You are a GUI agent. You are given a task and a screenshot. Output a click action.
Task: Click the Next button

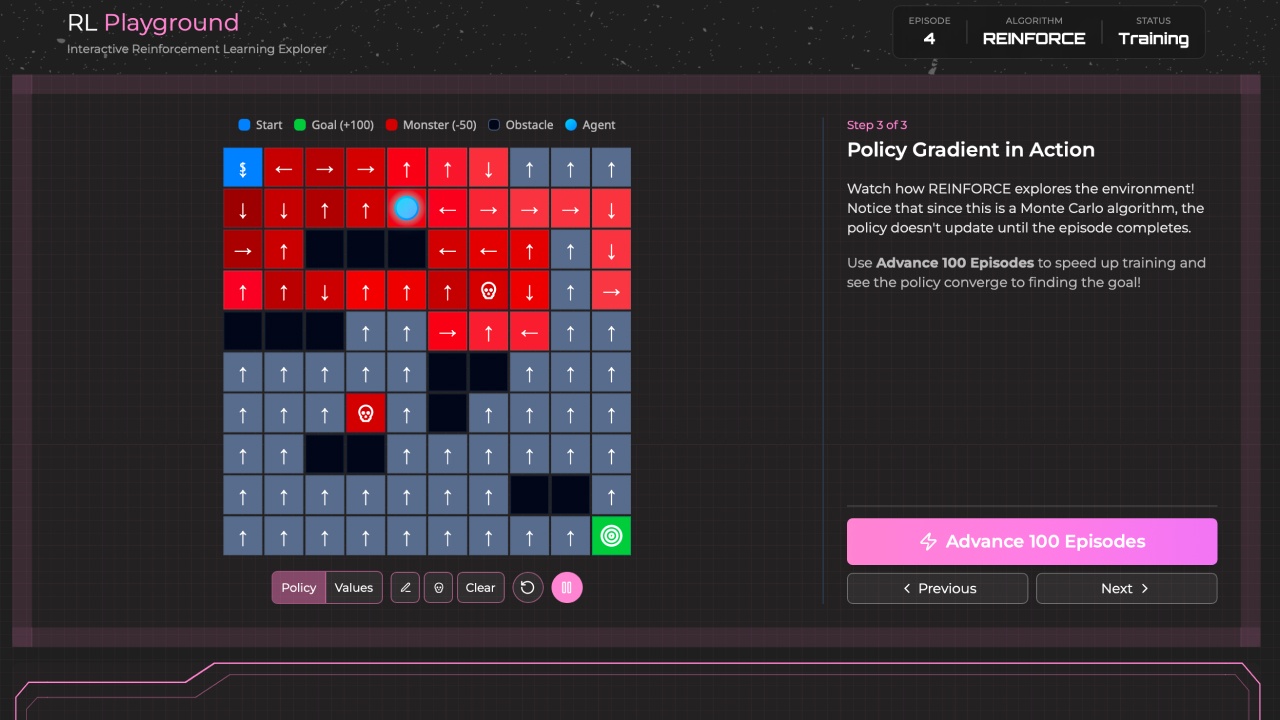(1126, 589)
